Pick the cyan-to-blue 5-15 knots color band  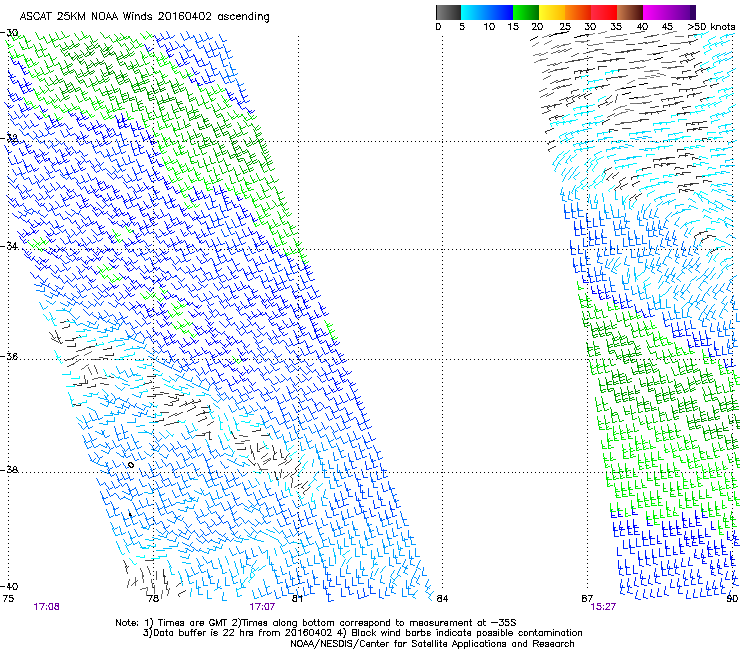[x=487, y=12]
